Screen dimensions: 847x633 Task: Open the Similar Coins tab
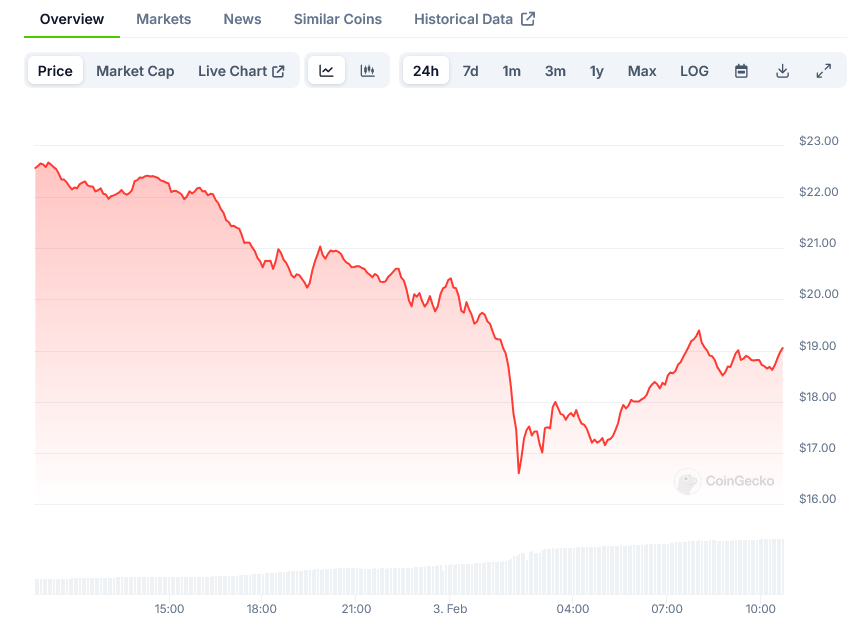coord(338,19)
